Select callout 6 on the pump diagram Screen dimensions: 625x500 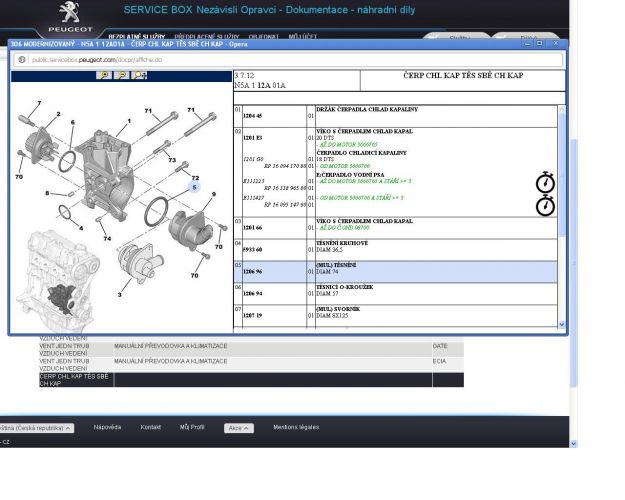(x=73, y=122)
